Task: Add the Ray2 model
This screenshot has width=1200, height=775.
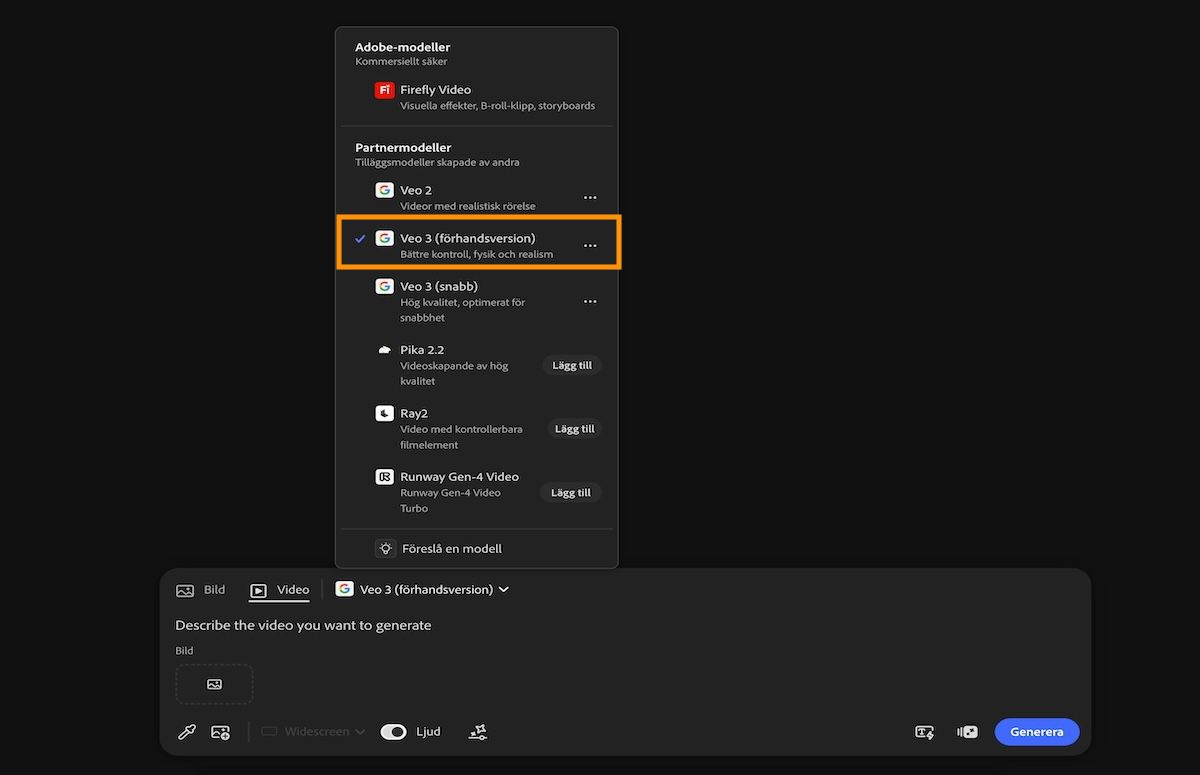Action: tap(574, 429)
